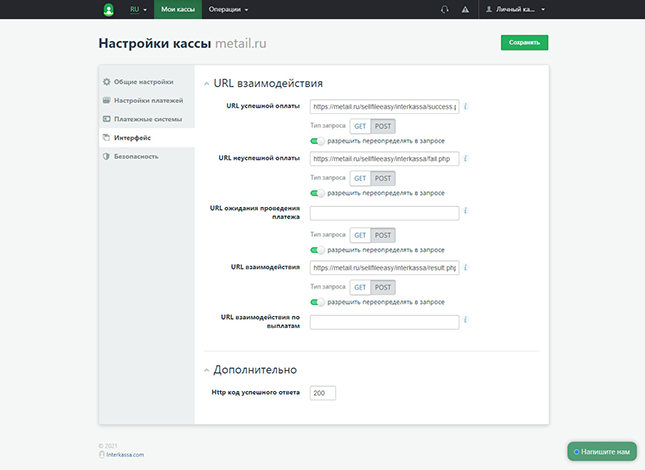Click the Interkassa logo in top bar

coord(109,9)
